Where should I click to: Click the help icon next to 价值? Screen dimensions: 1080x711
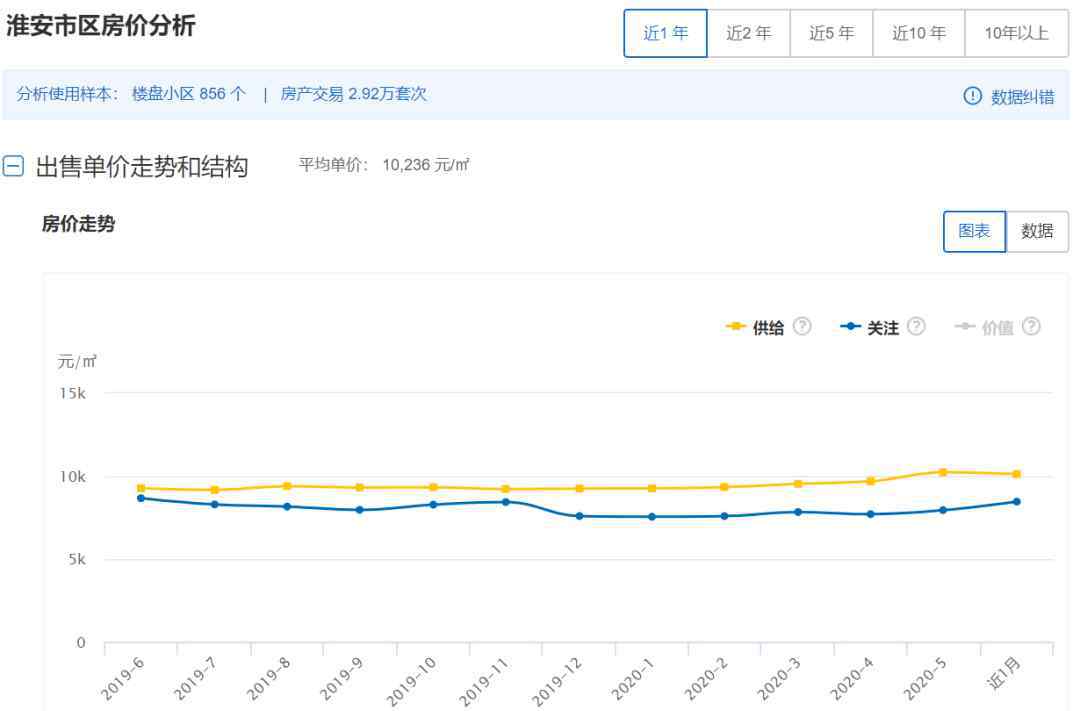[x=1032, y=327]
